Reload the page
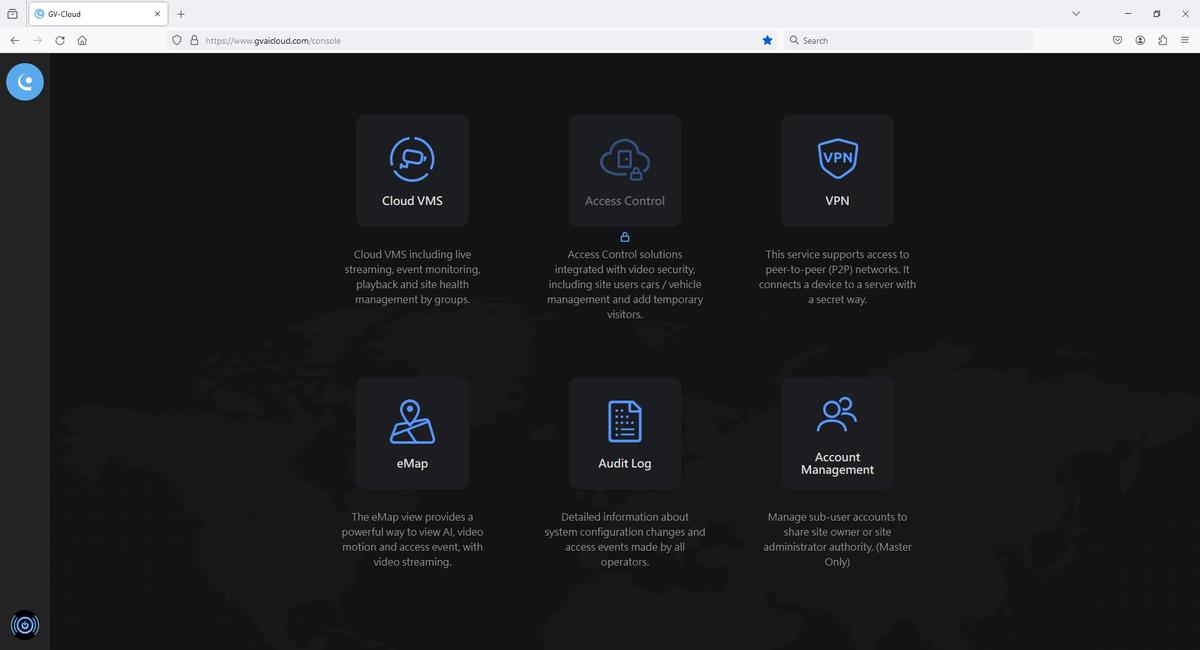The height and width of the screenshot is (650, 1200). tap(60, 40)
